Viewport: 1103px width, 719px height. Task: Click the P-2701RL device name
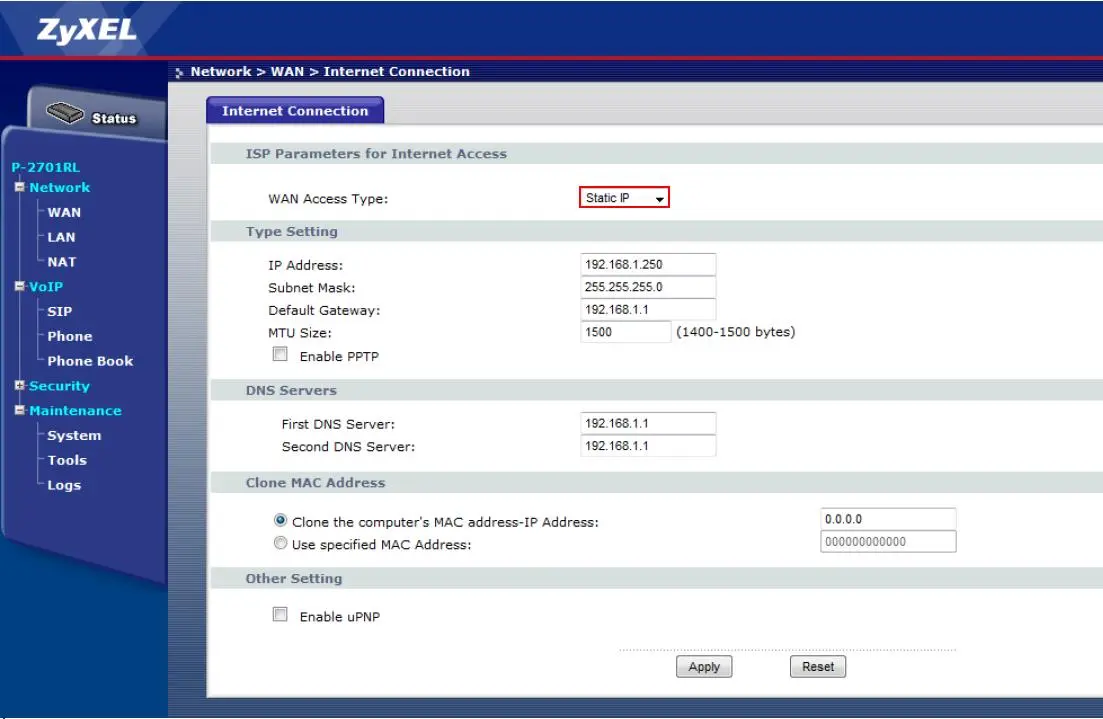46,167
